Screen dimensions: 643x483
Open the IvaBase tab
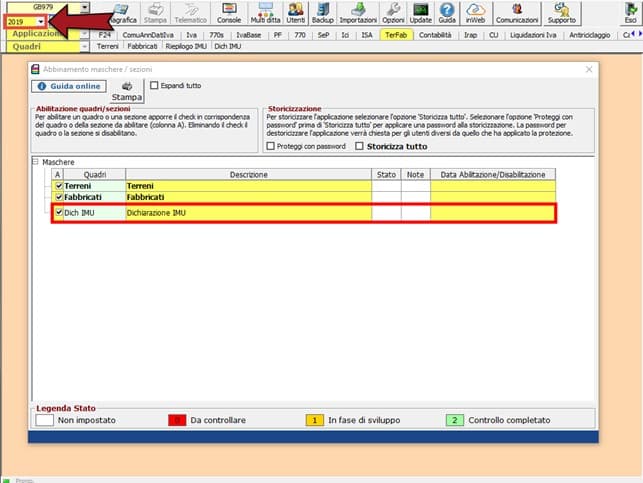click(x=249, y=35)
